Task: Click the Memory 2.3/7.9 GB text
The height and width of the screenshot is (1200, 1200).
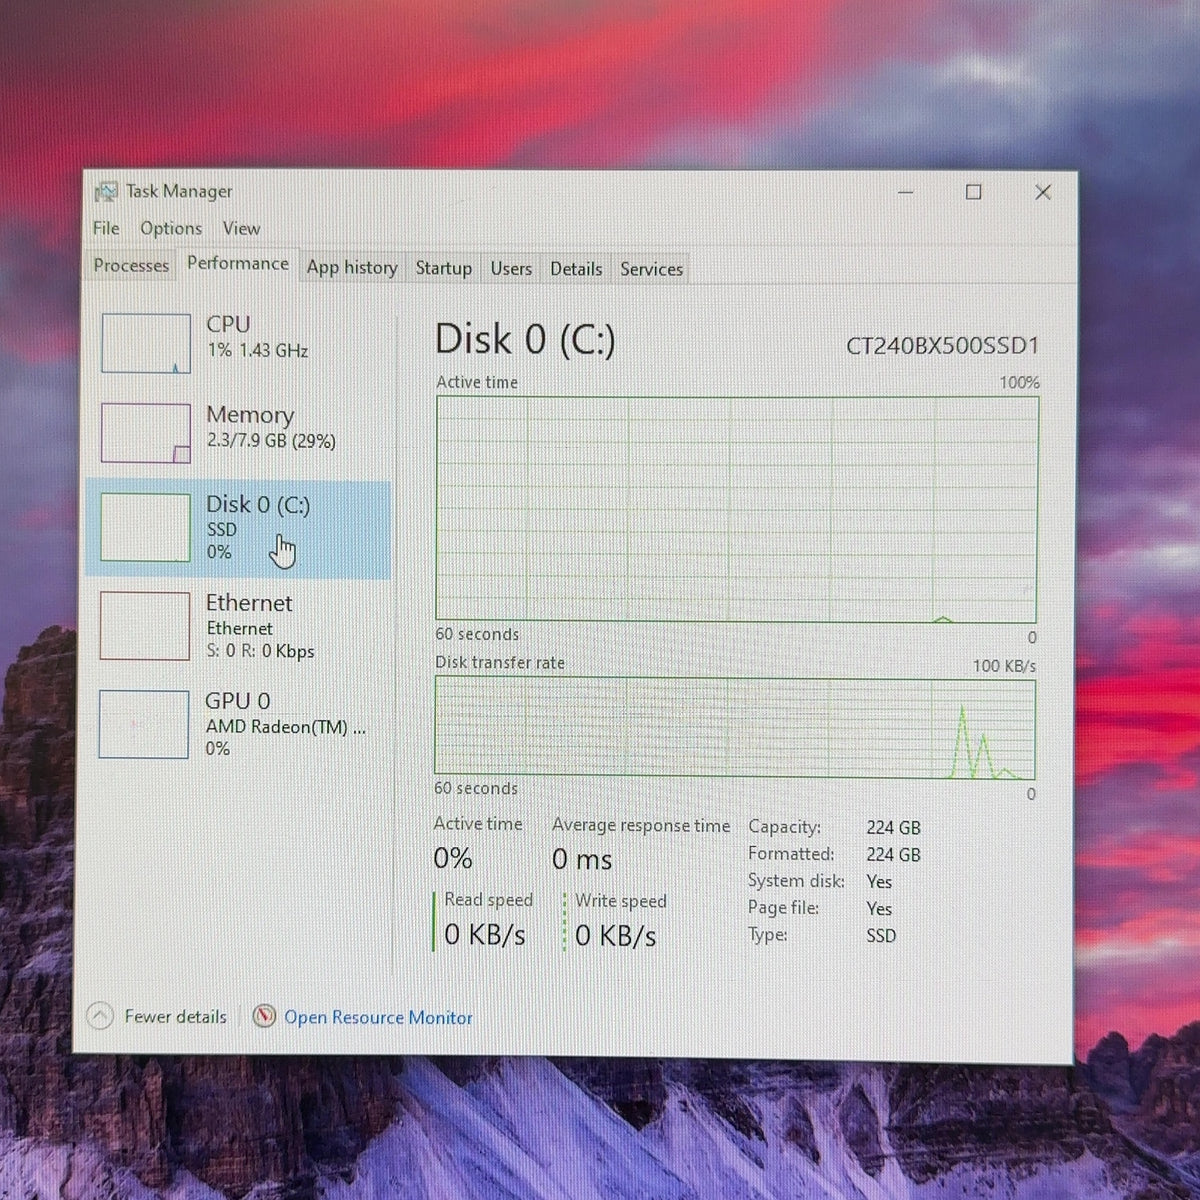Action: (x=271, y=441)
